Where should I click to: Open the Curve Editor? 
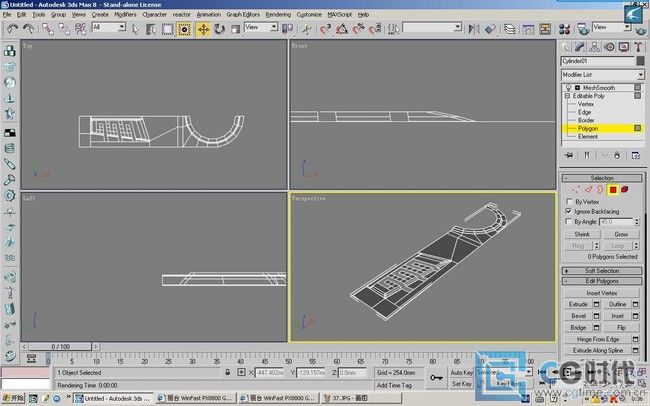click(528, 29)
